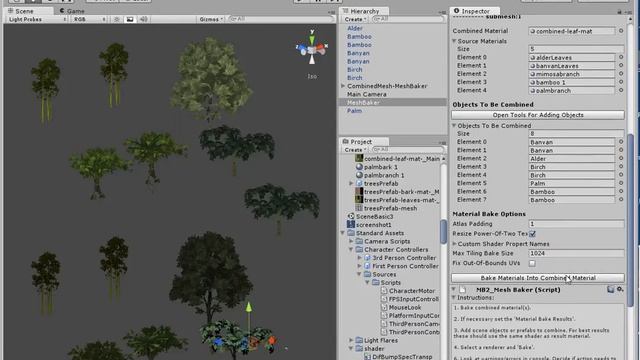Image resolution: width=640 pixels, height=360 pixels.
Task: Collapse the Instructions foldout
Action: [x=454, y=298]
